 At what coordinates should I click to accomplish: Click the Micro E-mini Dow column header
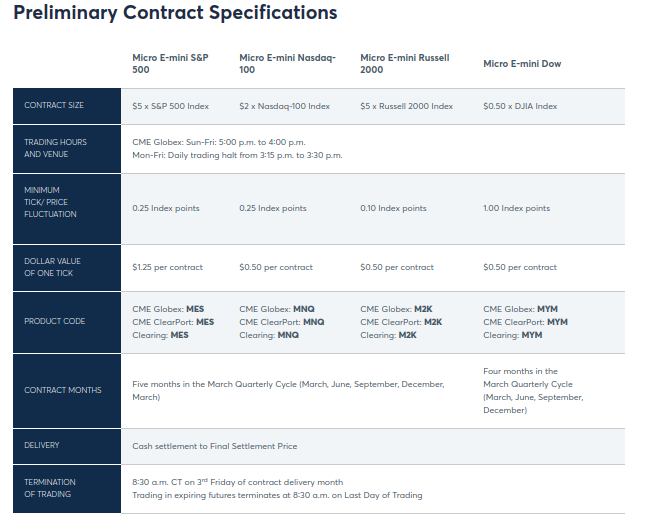click(x=522, y=64)
